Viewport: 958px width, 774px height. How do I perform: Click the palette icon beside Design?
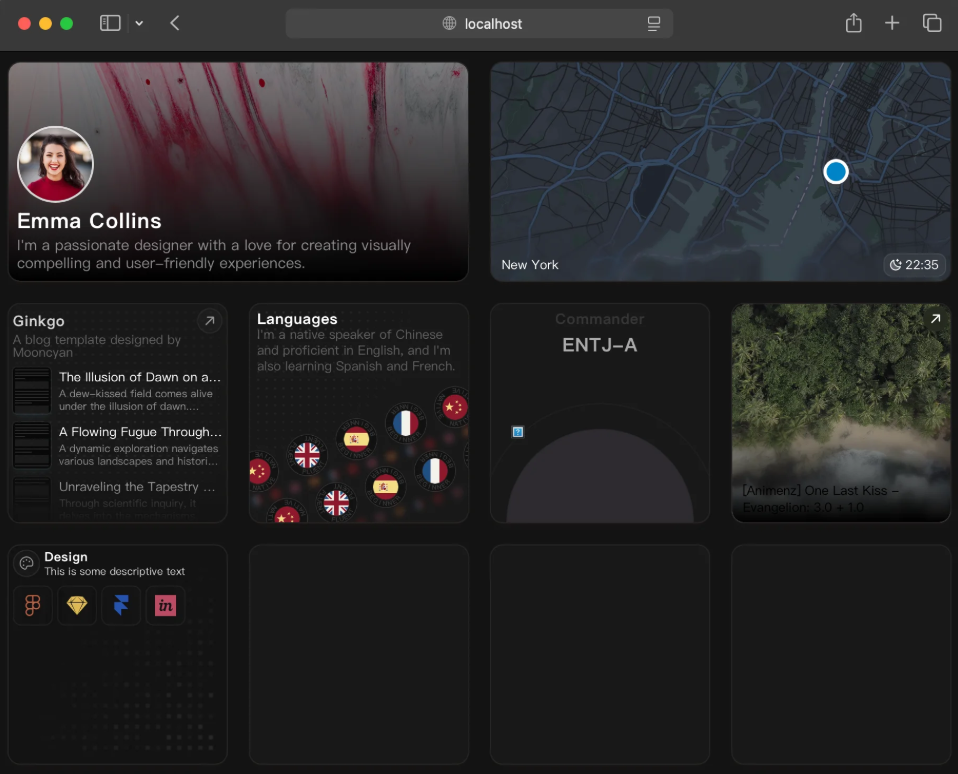tap(27, 563)
